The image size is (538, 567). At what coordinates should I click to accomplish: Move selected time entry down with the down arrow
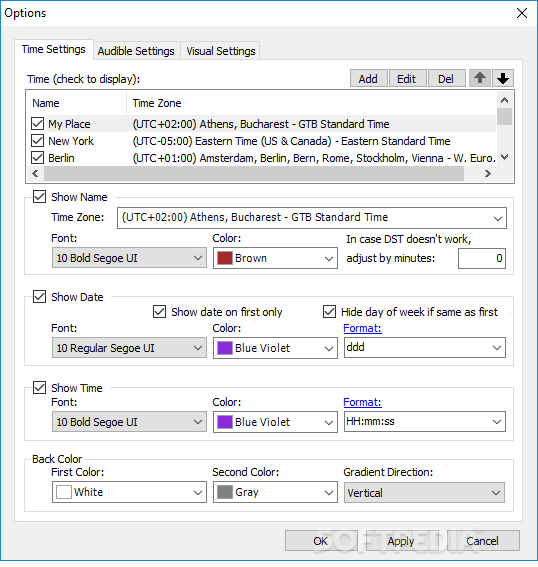coord(503,78)
